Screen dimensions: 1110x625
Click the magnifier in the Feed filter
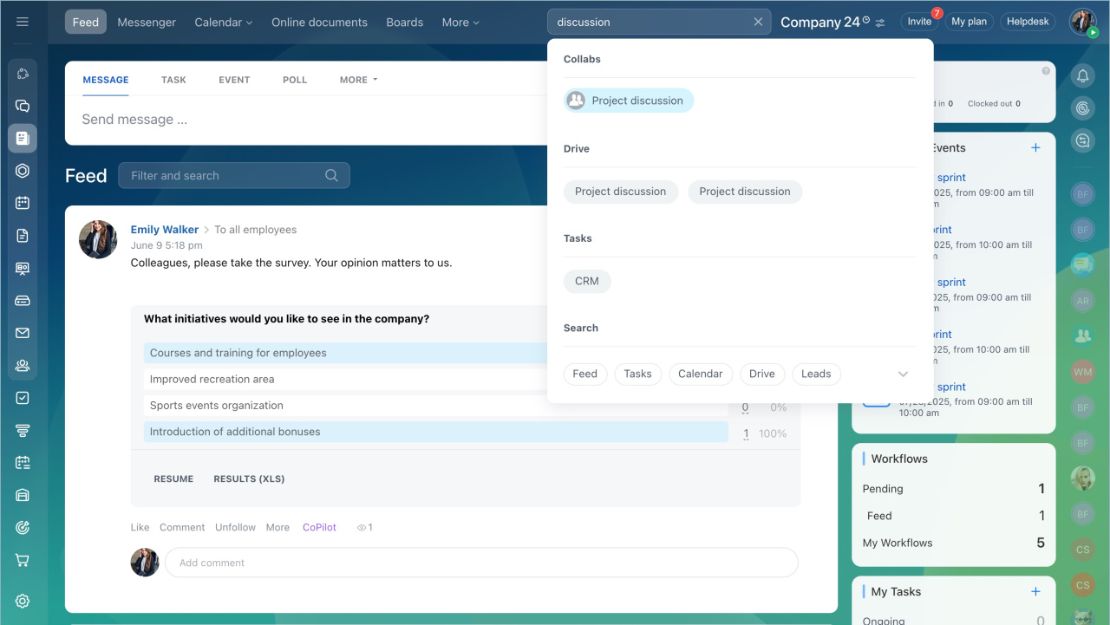(331, 176)
